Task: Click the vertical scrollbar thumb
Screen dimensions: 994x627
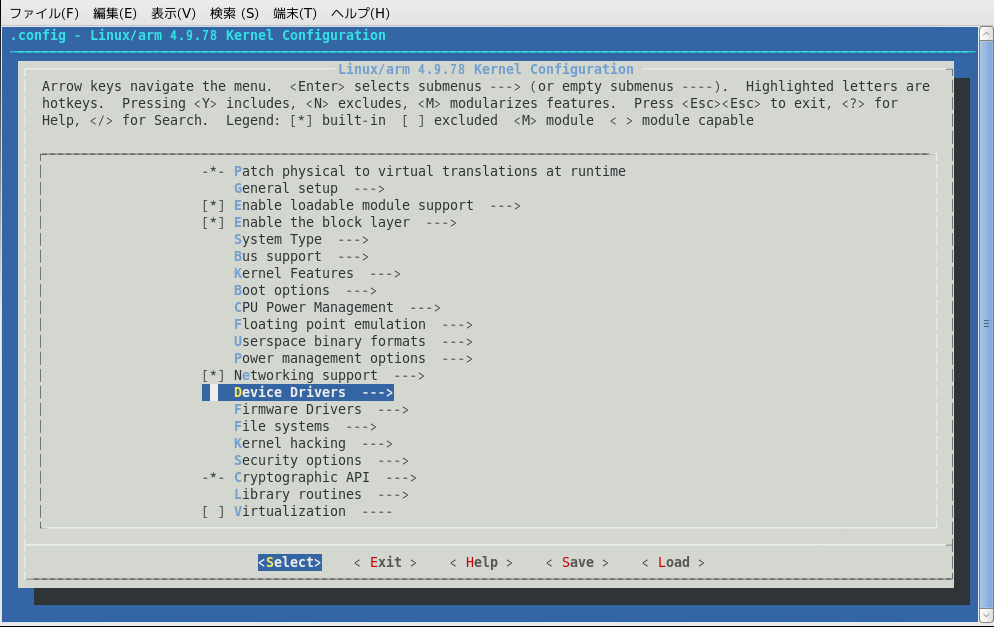Action: tap(986, 323)
